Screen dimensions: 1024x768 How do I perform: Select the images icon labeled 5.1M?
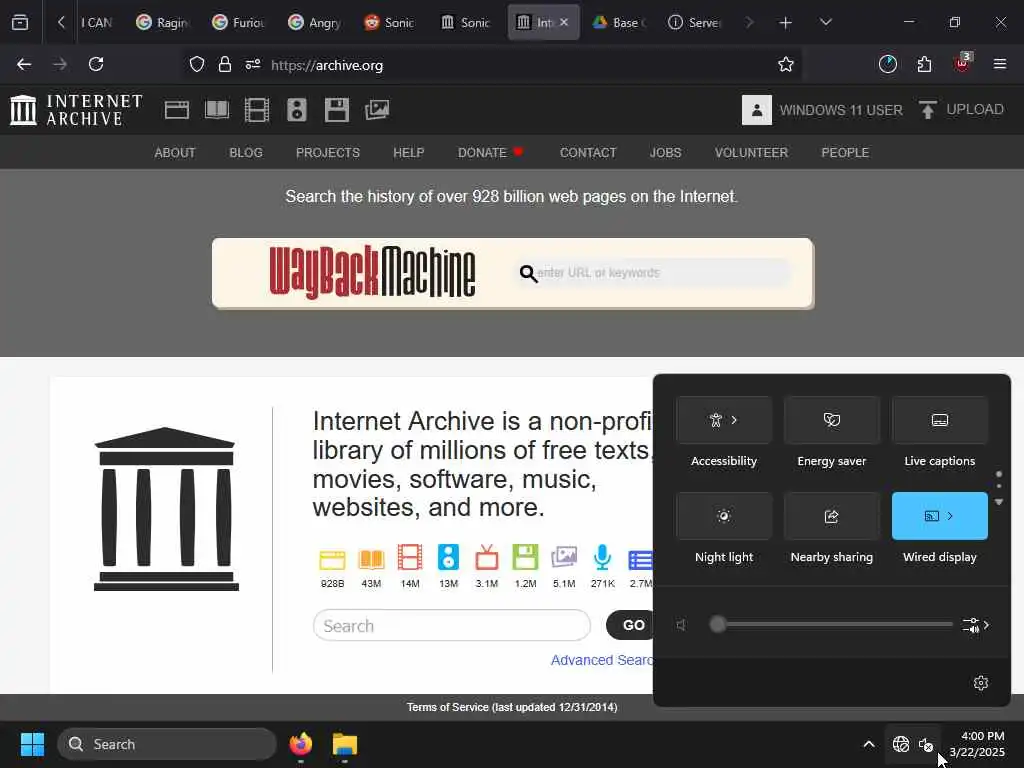(x=564, y=558)
